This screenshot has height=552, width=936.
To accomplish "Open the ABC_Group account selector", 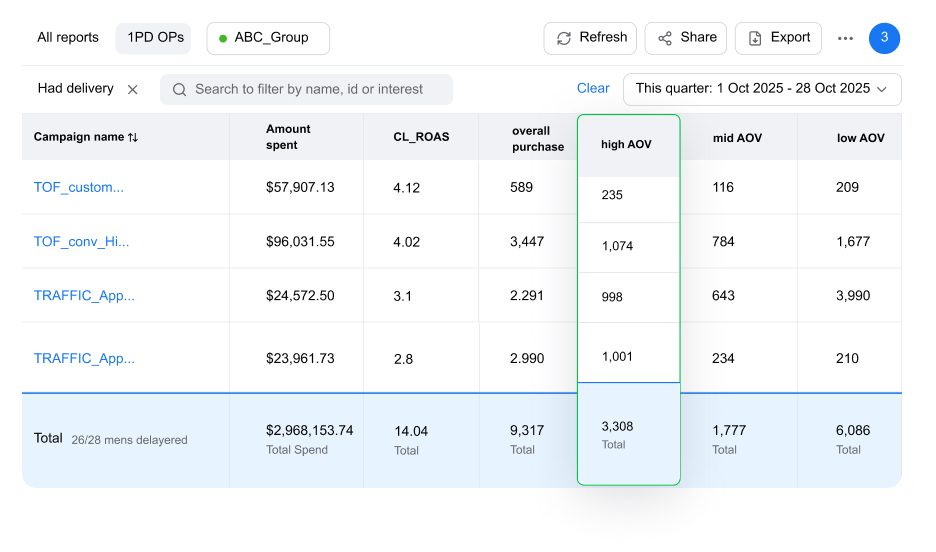I will [268, 38].
